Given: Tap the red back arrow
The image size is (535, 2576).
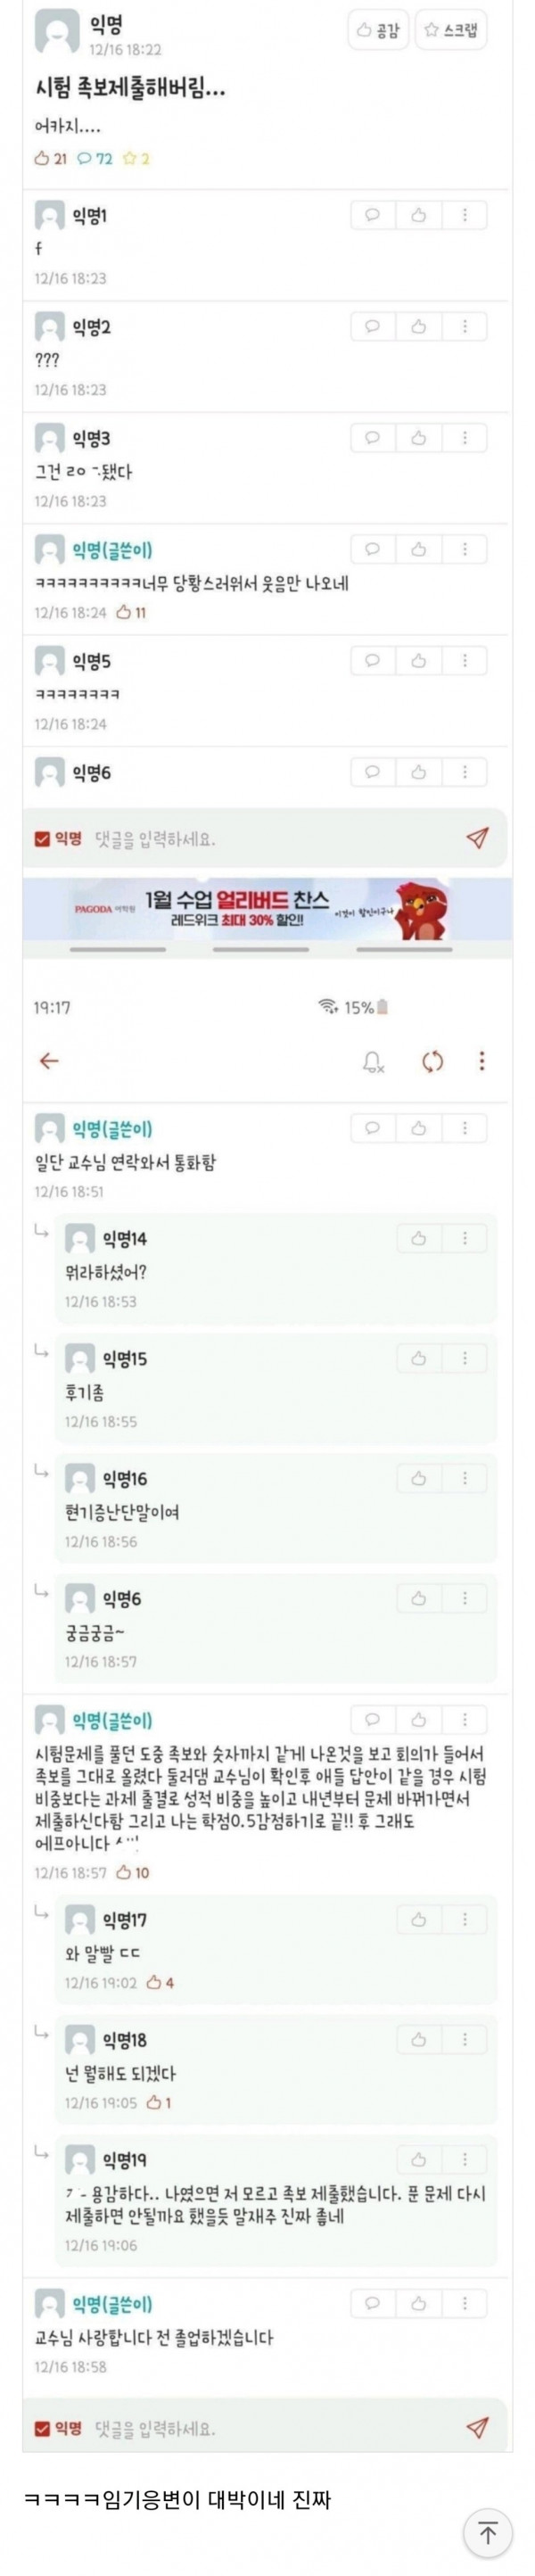Looking at the screenshot, I should pos(49,1061).
